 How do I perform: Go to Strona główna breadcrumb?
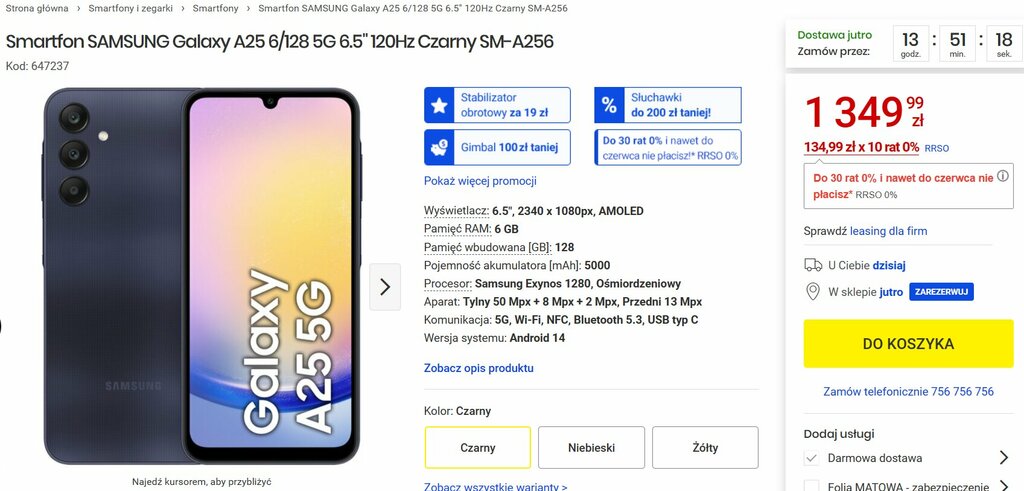click(x=37, y=8)
